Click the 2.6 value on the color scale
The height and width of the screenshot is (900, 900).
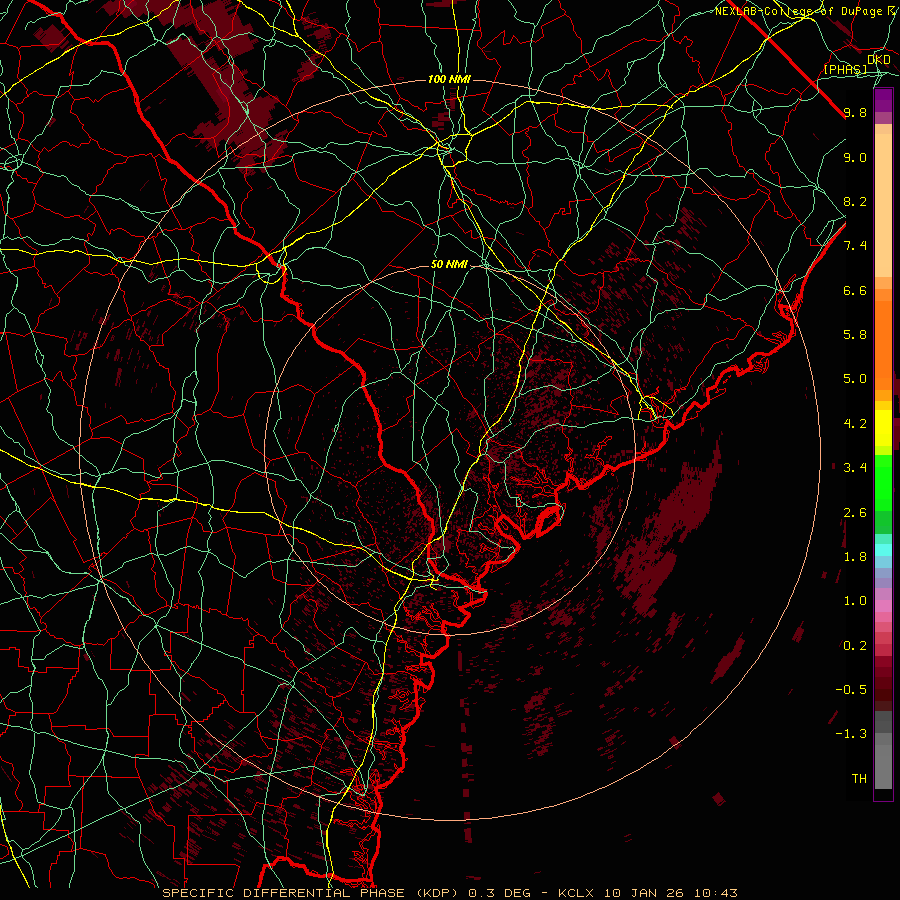tap(855, 513)
